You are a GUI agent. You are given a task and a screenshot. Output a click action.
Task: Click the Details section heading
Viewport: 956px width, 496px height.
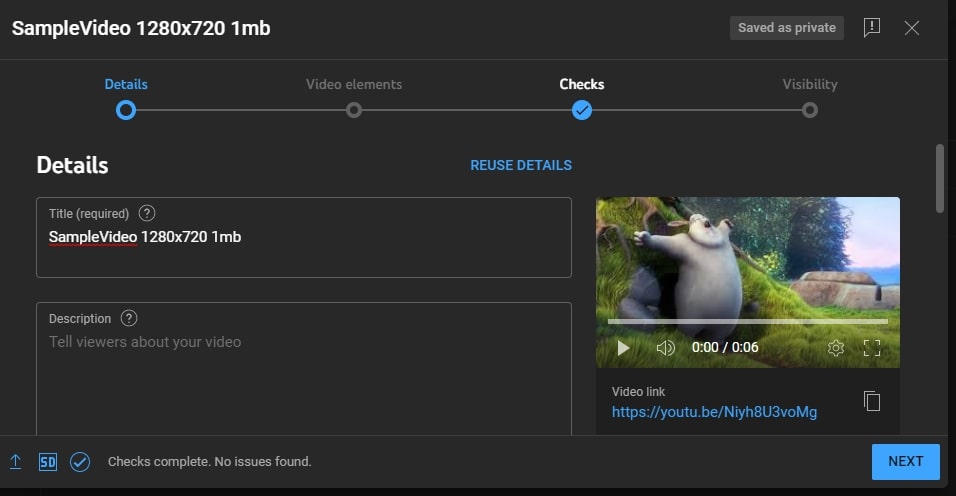[73, 165]
